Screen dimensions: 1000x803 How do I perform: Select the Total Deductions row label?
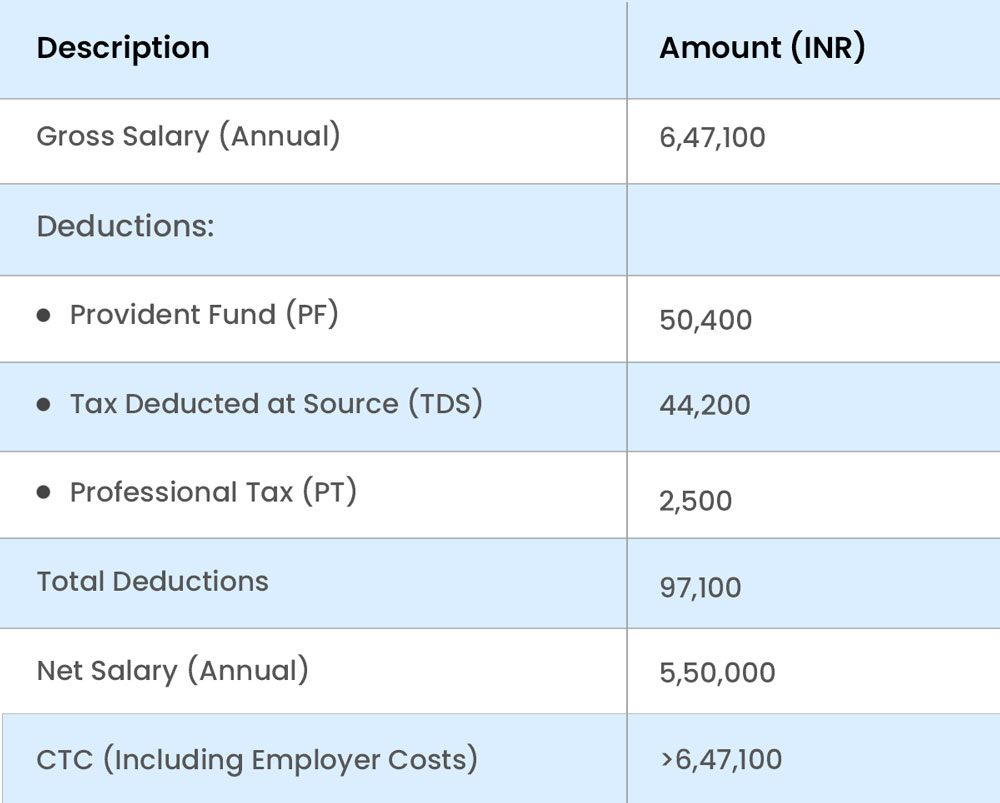(152, 582)
